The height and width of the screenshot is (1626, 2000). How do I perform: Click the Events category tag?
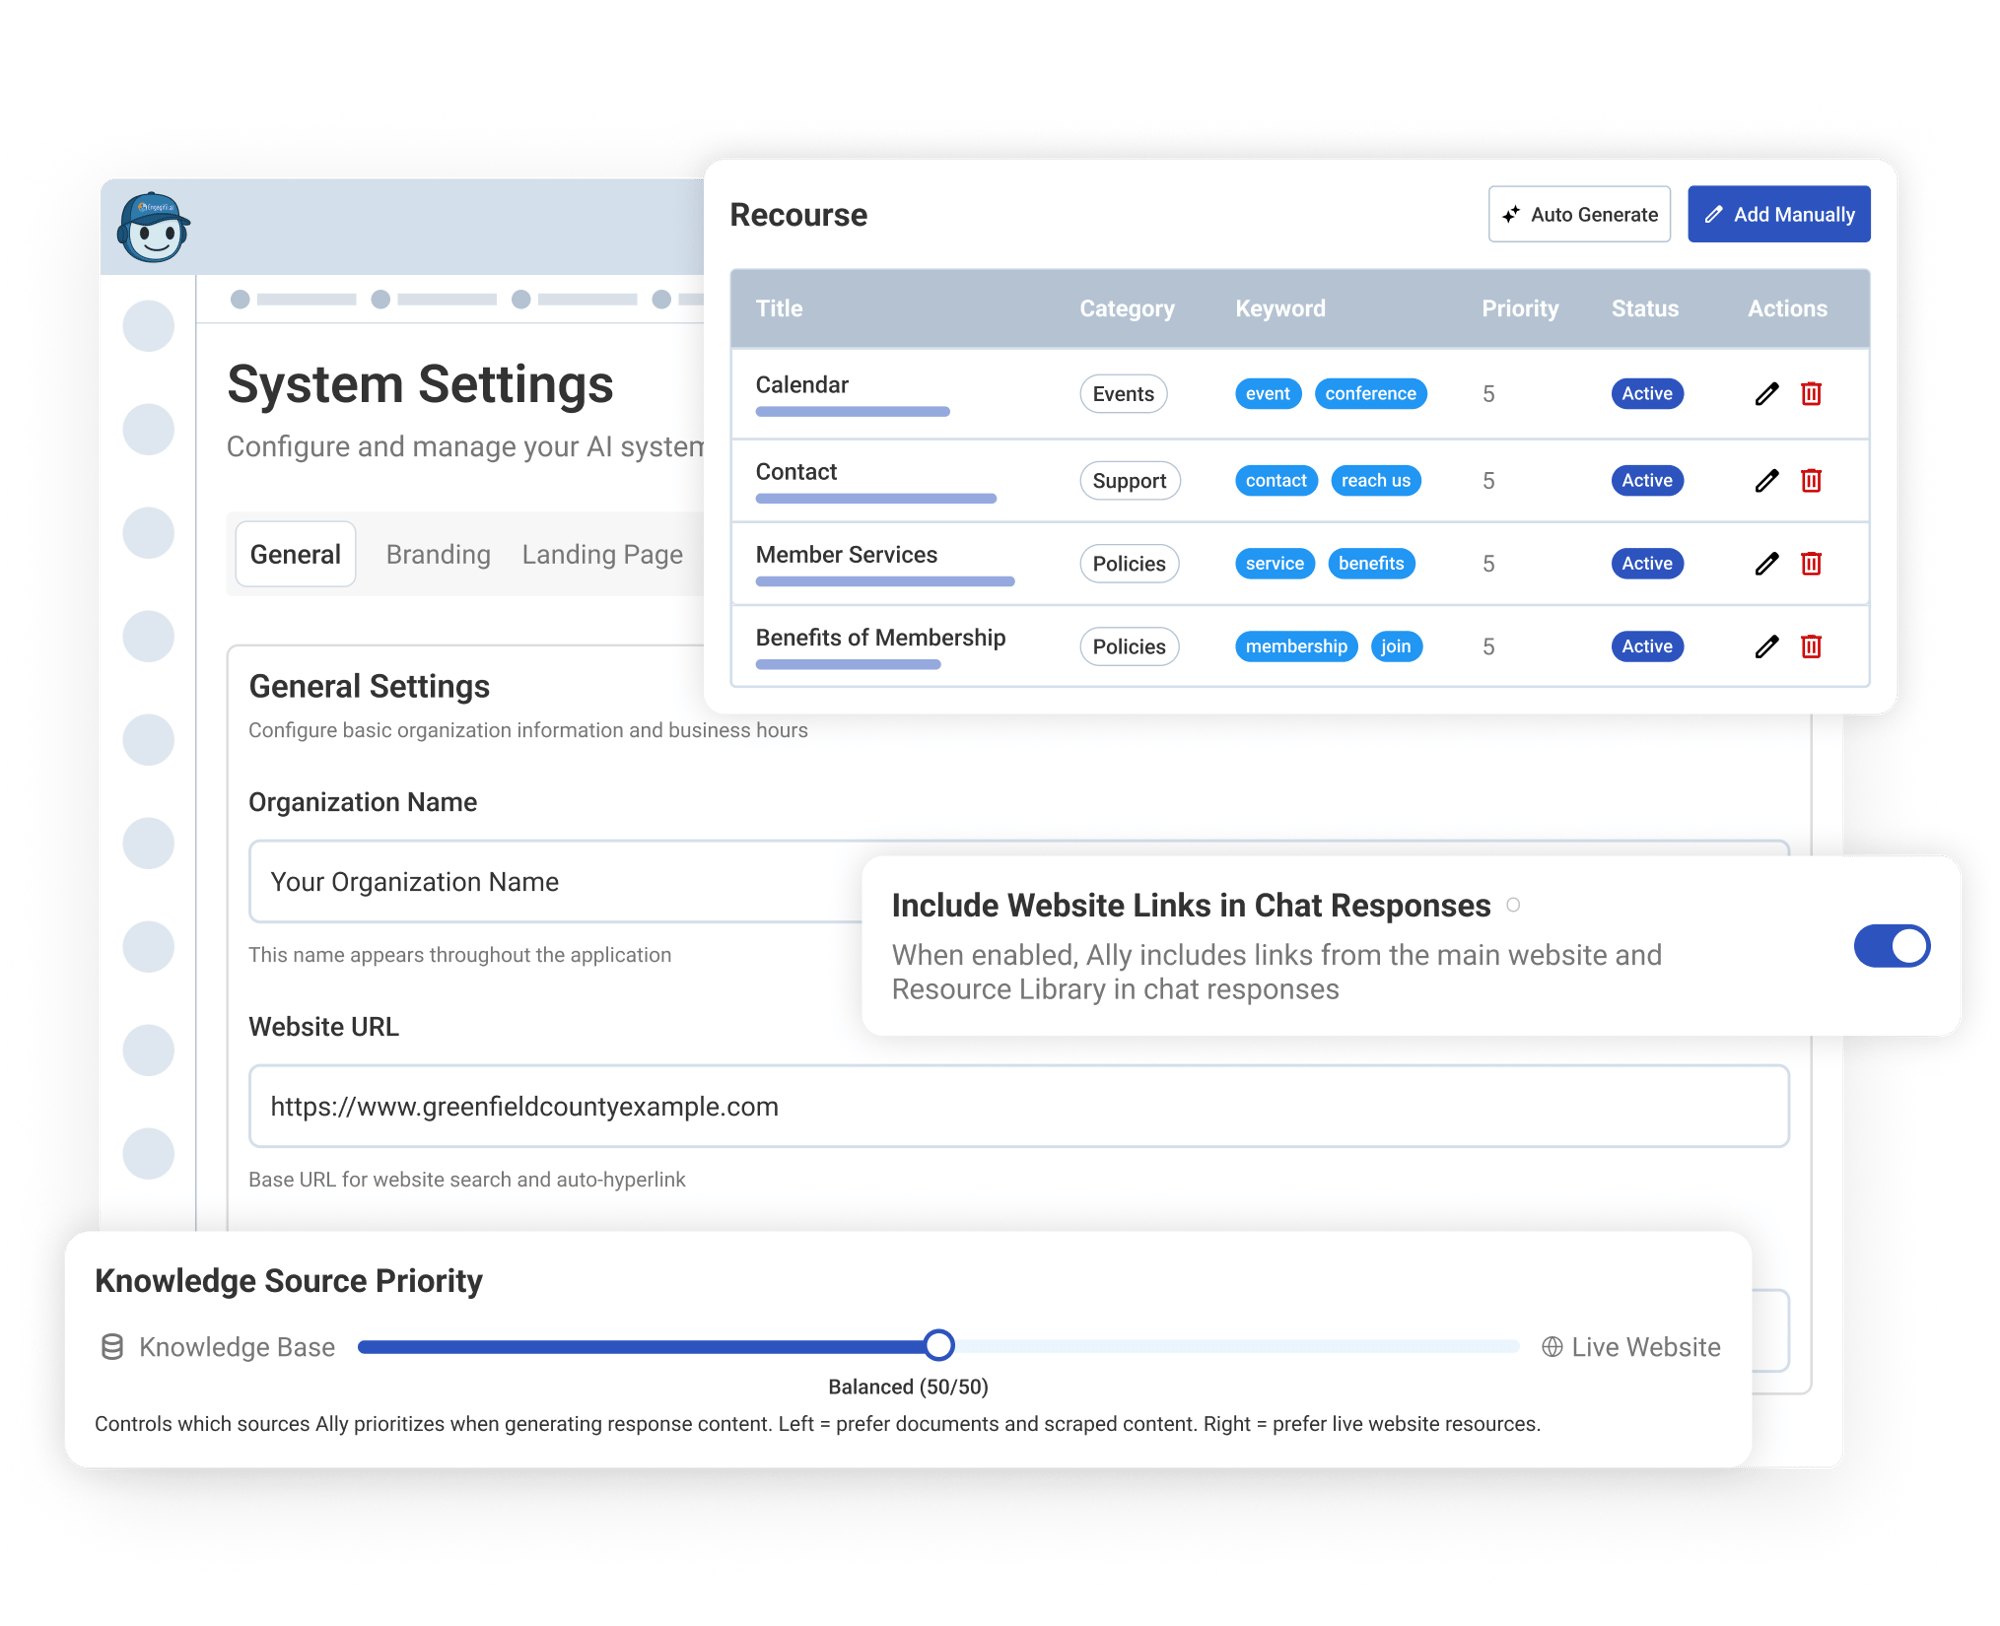point(1123,394)
